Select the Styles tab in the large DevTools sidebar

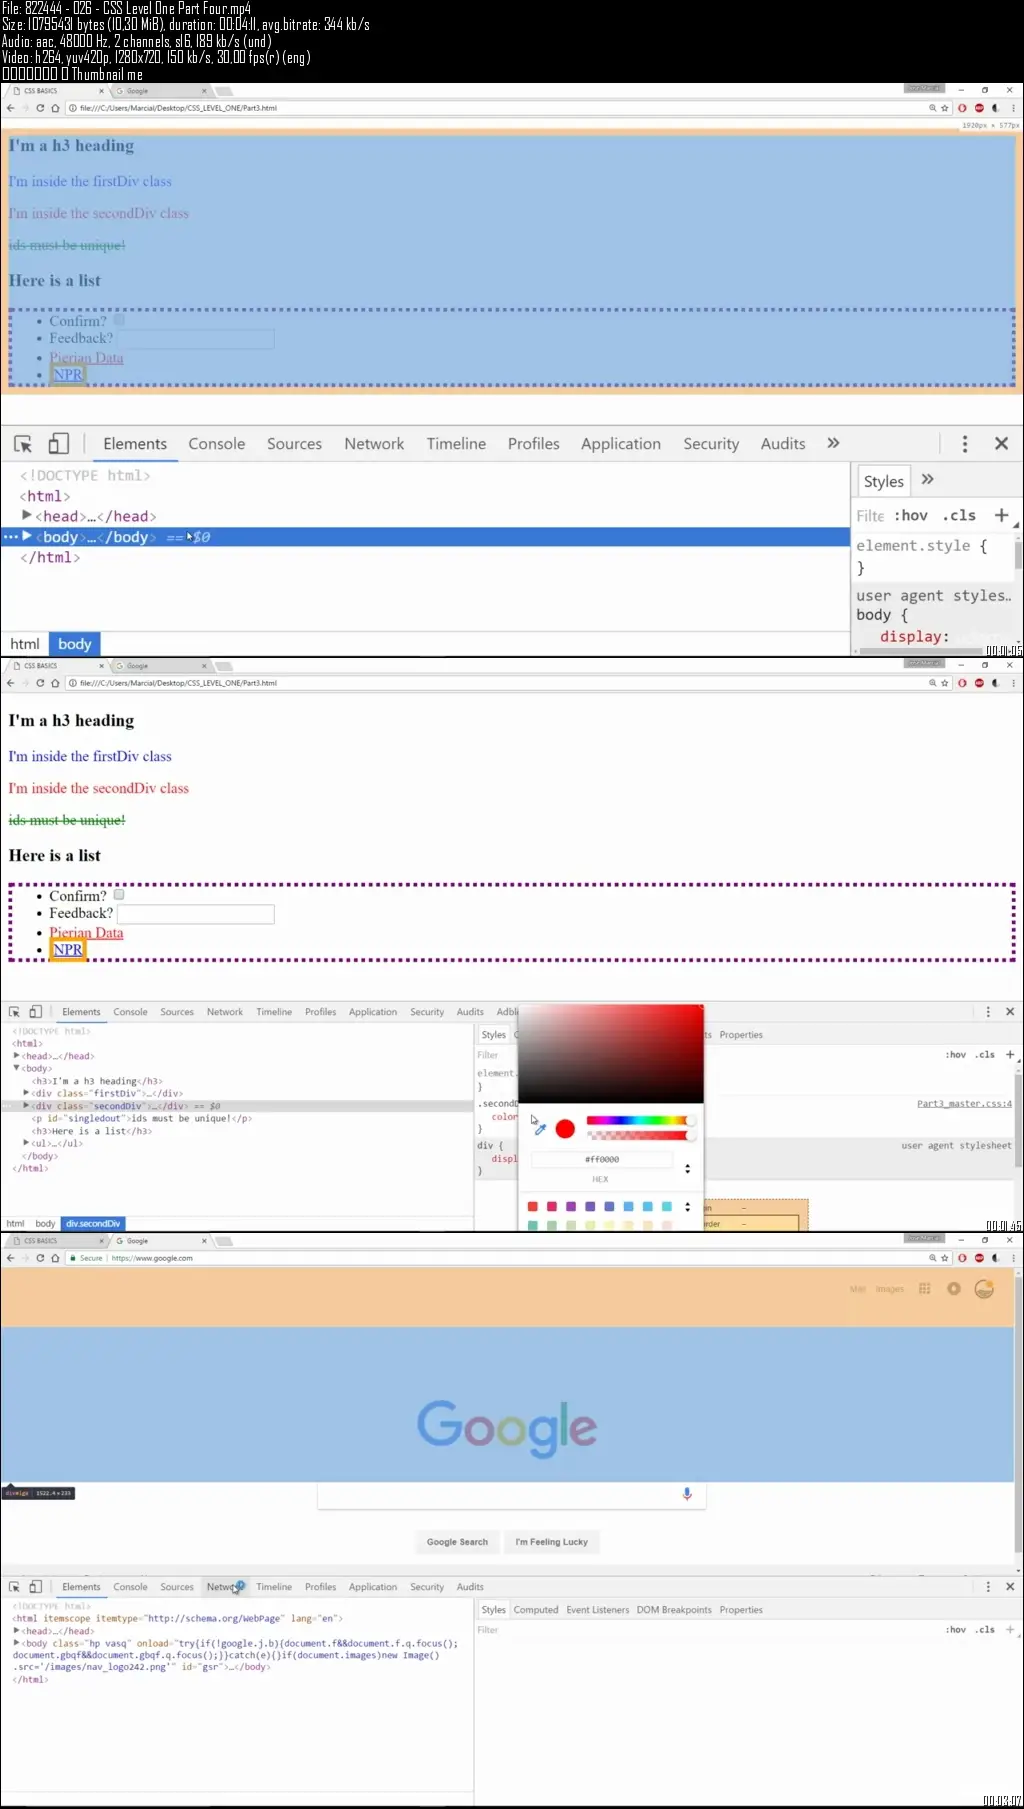883,481
